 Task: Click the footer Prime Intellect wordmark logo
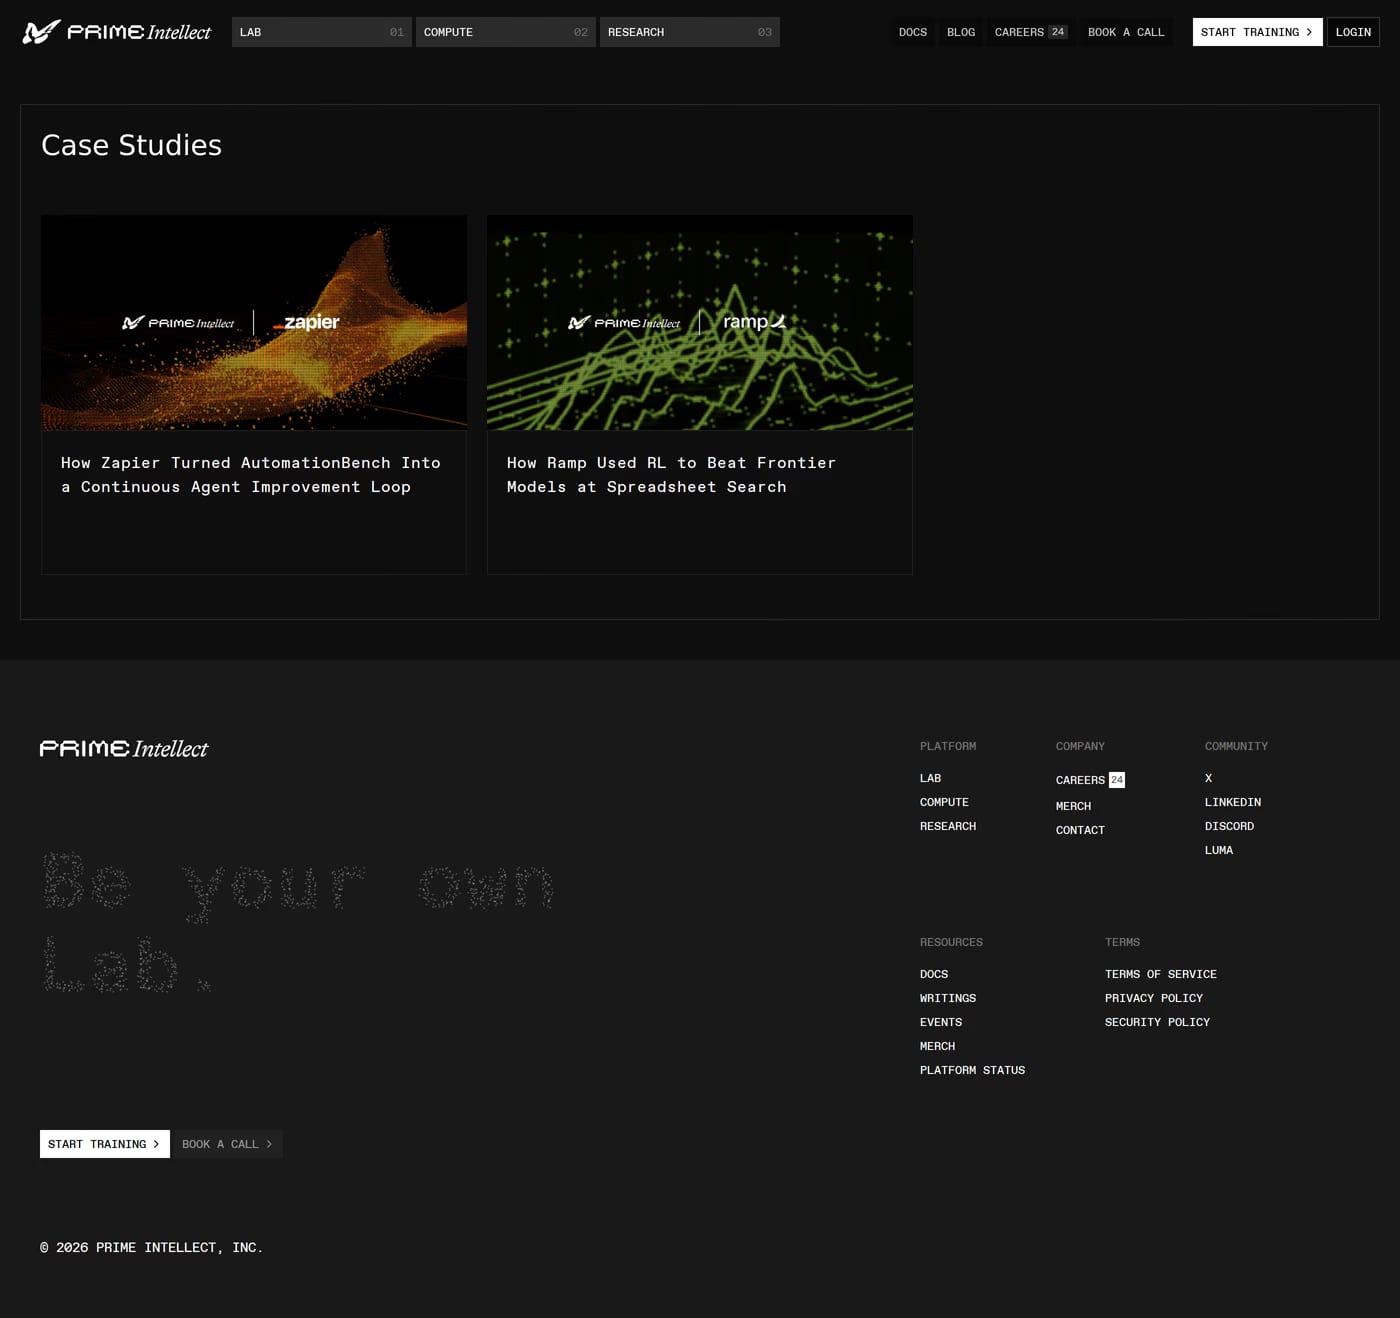[x=124, y=749]
